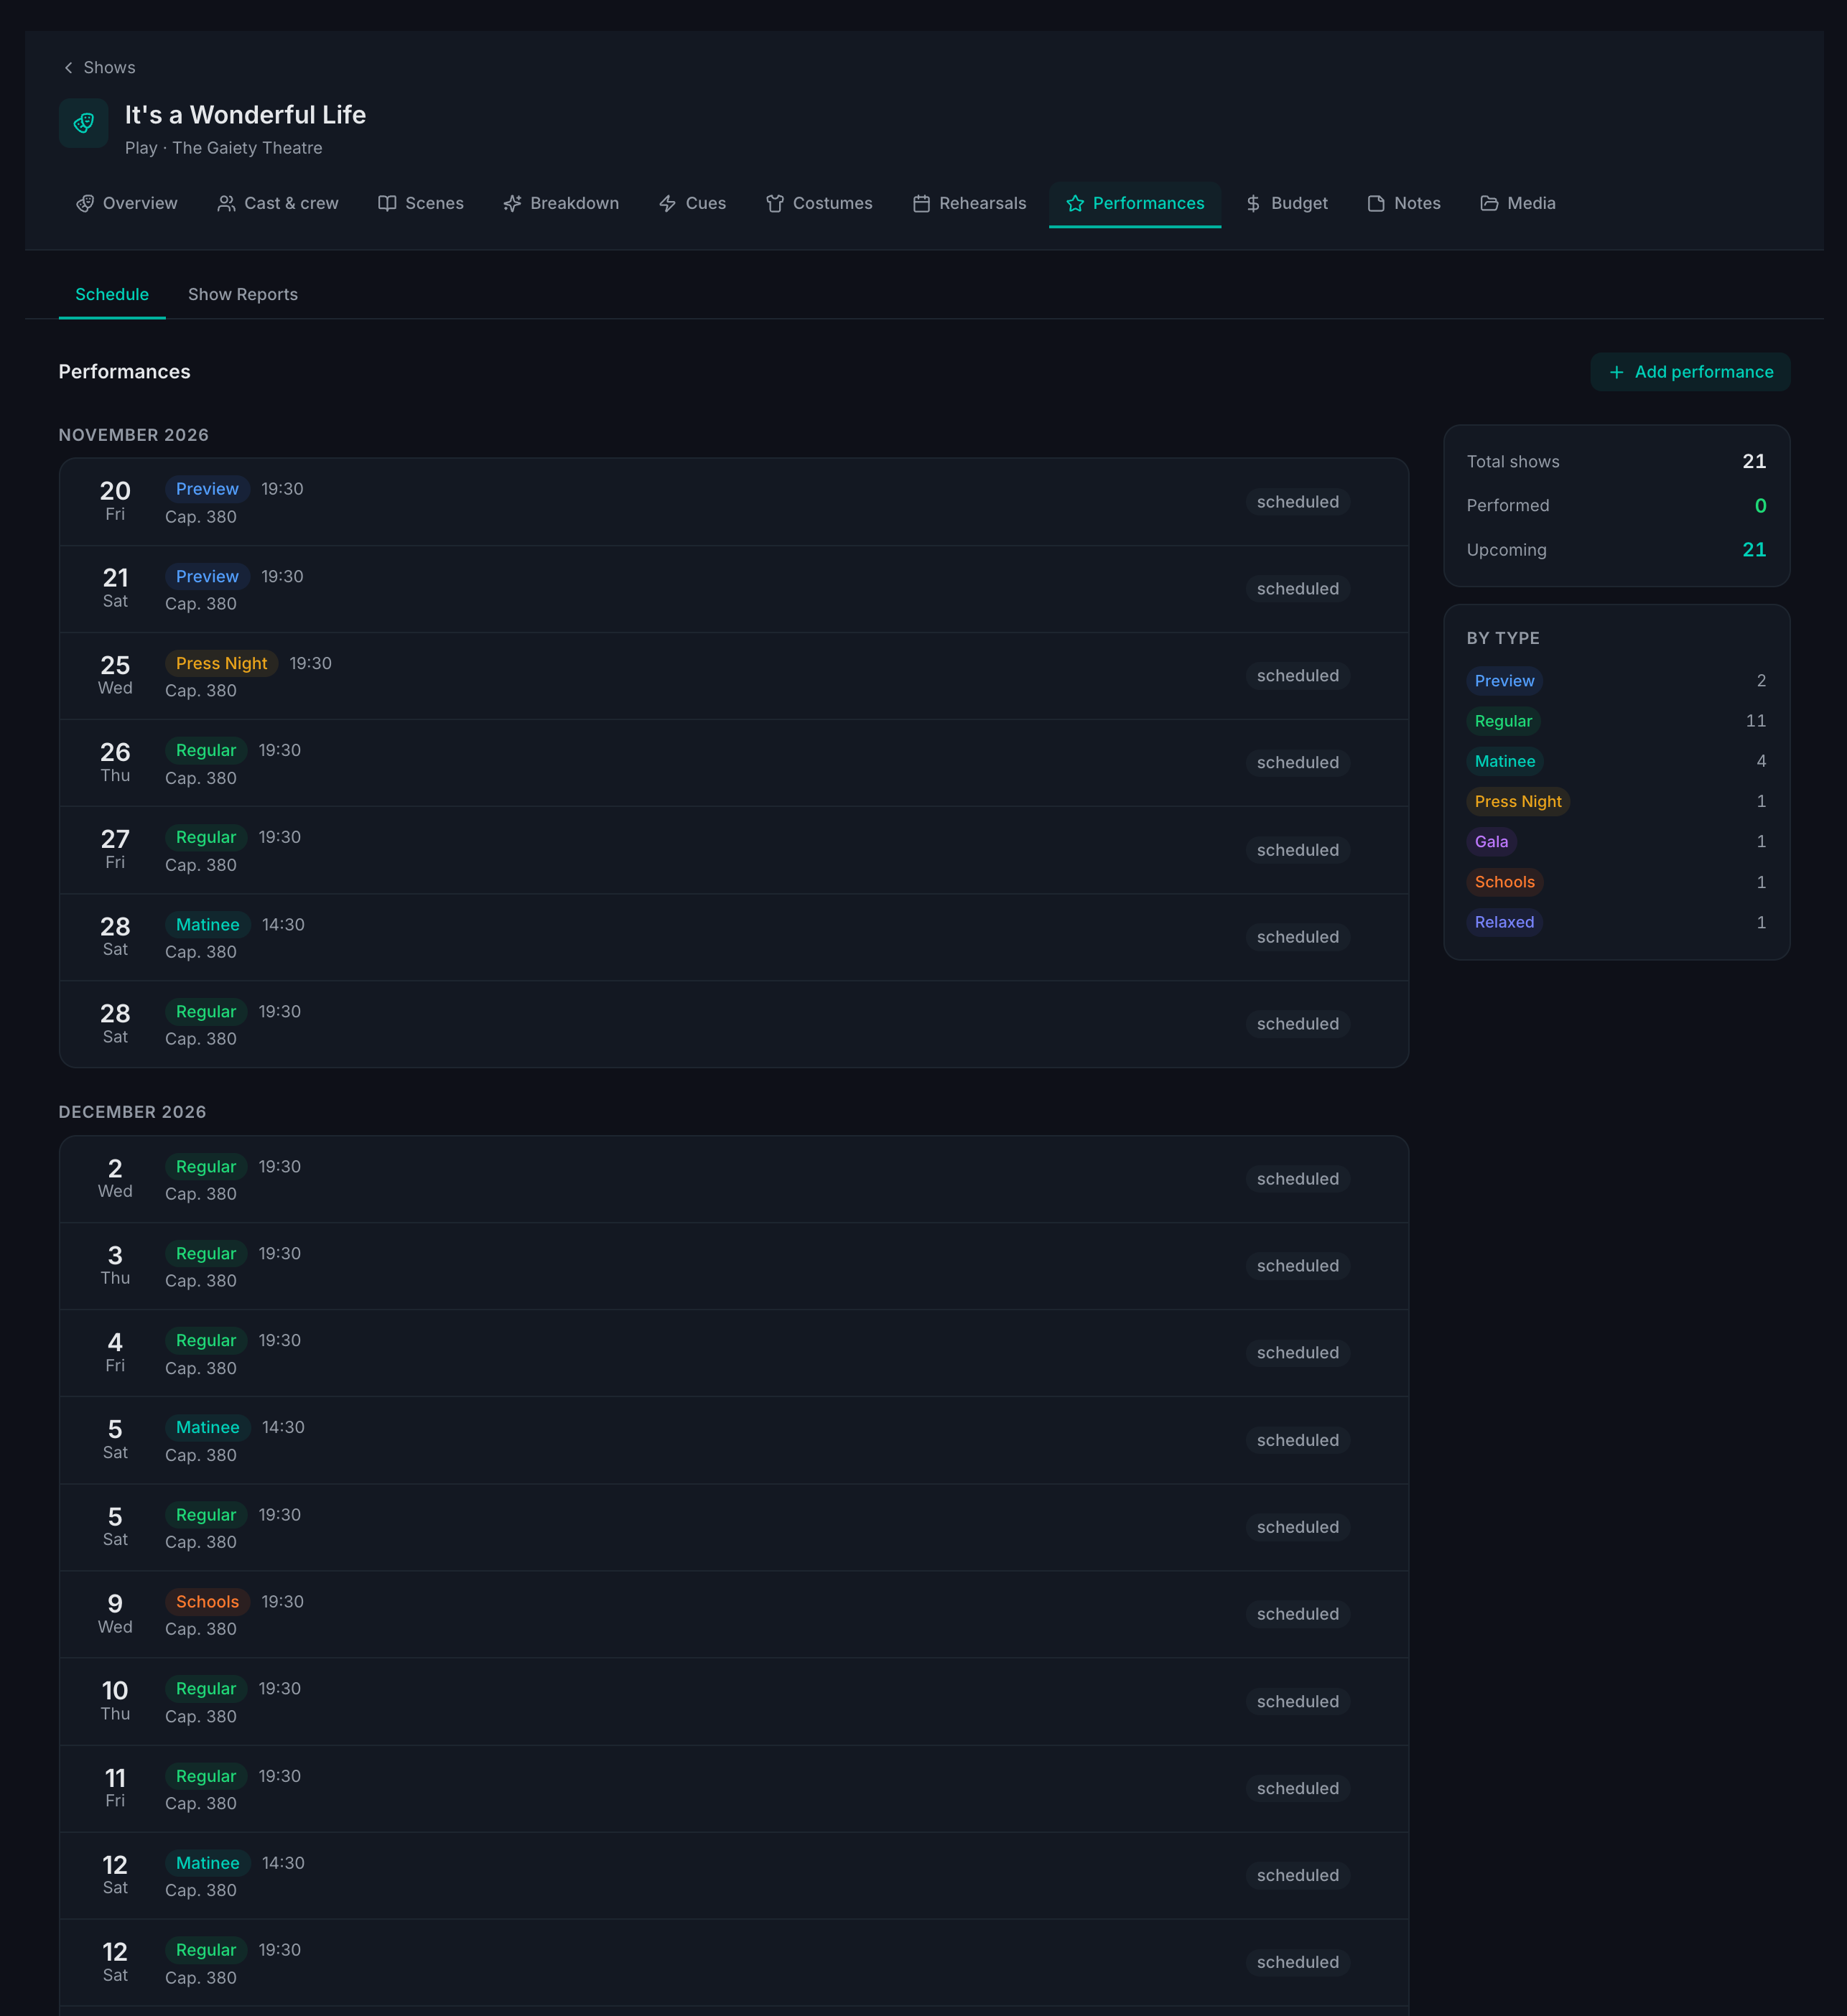
Task: Select the December 9 Schools performance row
Action: [x=734, y=1615]
